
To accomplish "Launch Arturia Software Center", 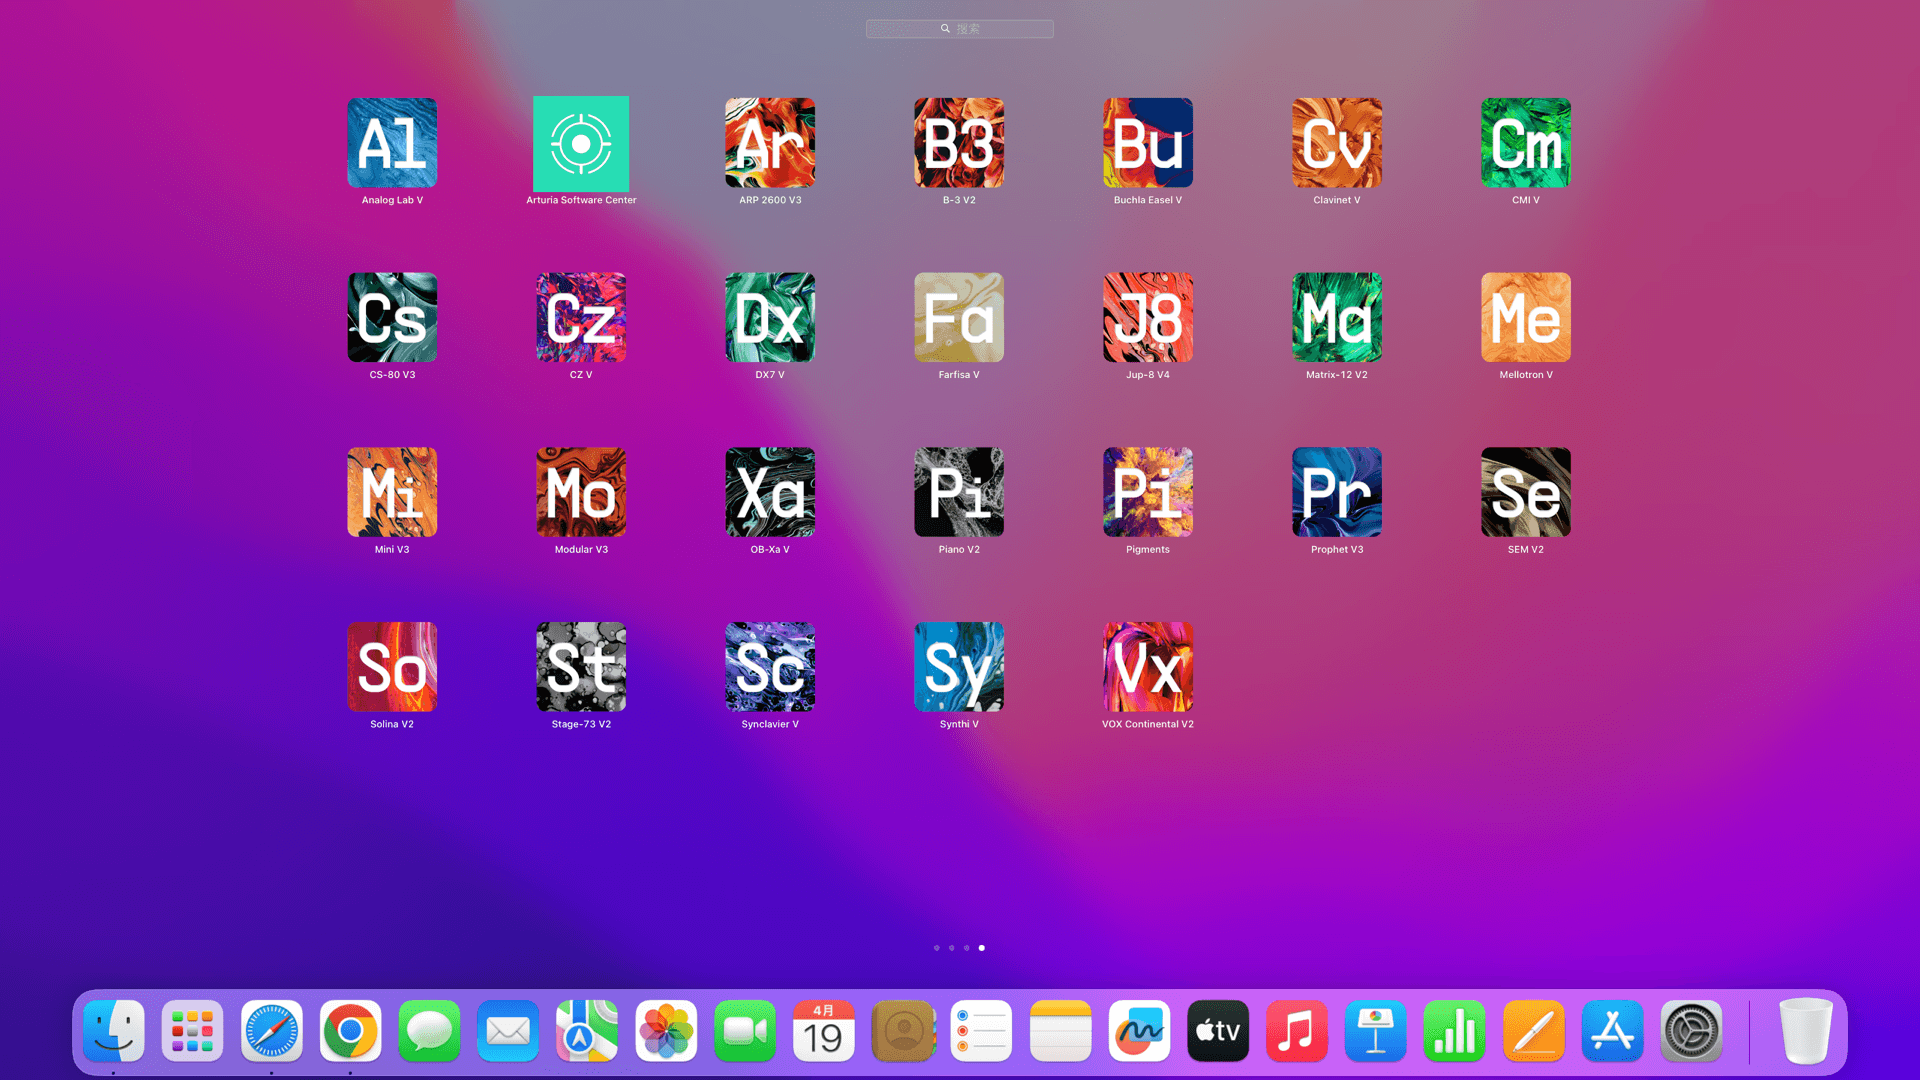I will click(x=581, y=143).
